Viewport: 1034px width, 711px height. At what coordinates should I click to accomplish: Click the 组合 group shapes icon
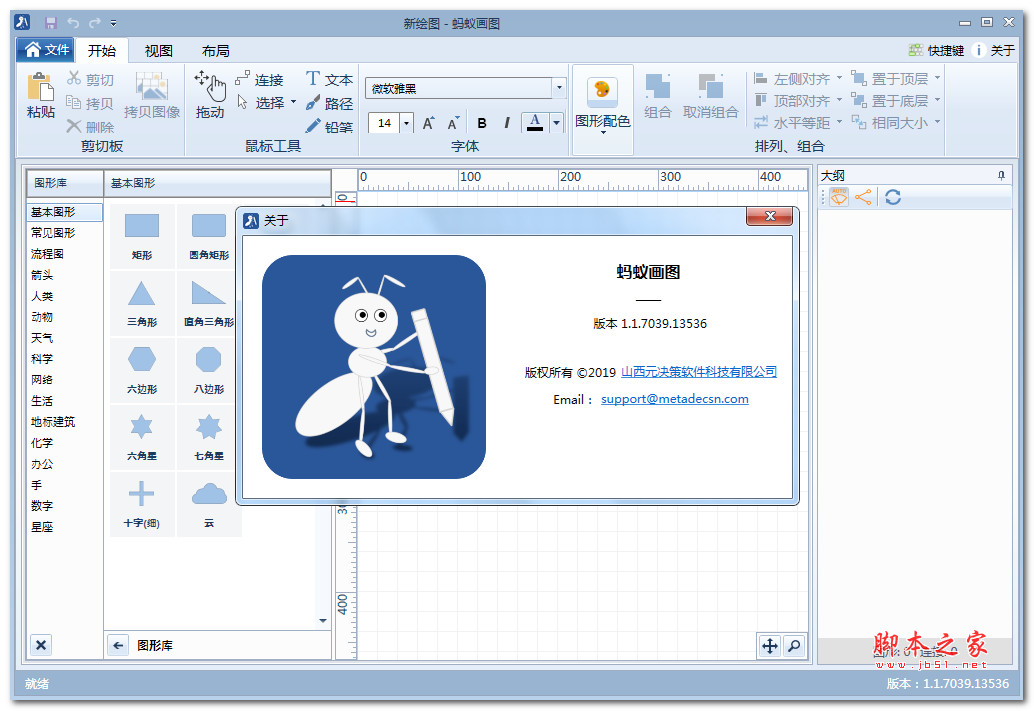point(657,86)
